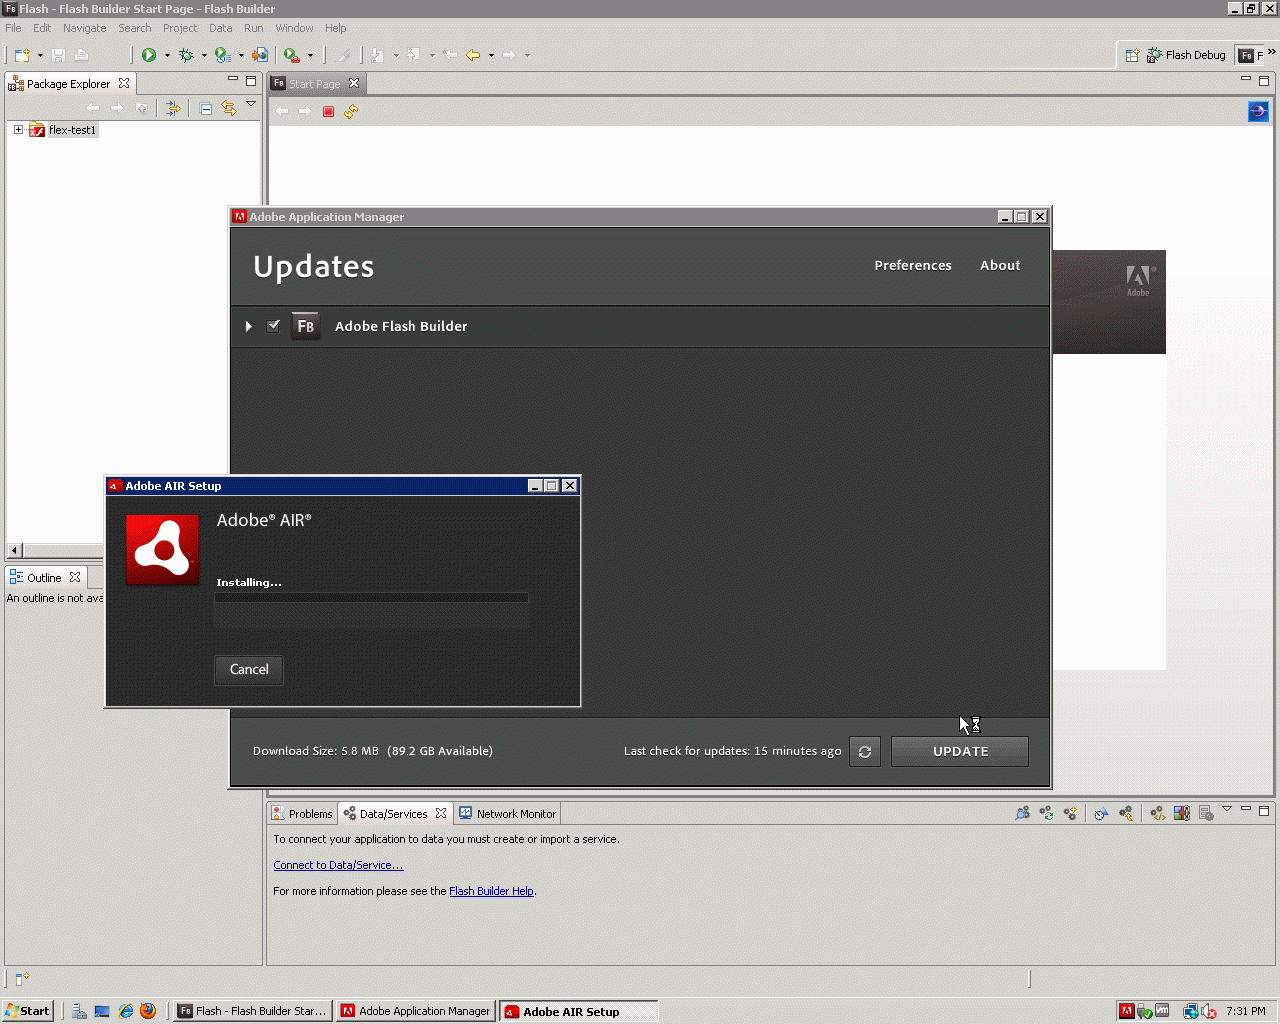Click Link with Editor in Package Explorer
The height and width of the screenshot is (1024, 1280).
pos(229,108)
